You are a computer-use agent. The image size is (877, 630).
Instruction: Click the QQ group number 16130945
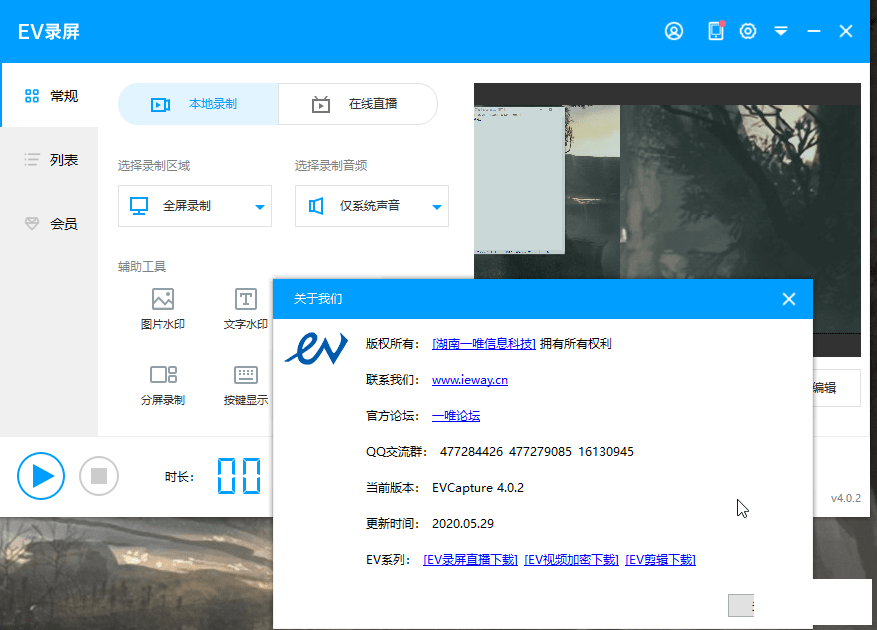(606, 452)
